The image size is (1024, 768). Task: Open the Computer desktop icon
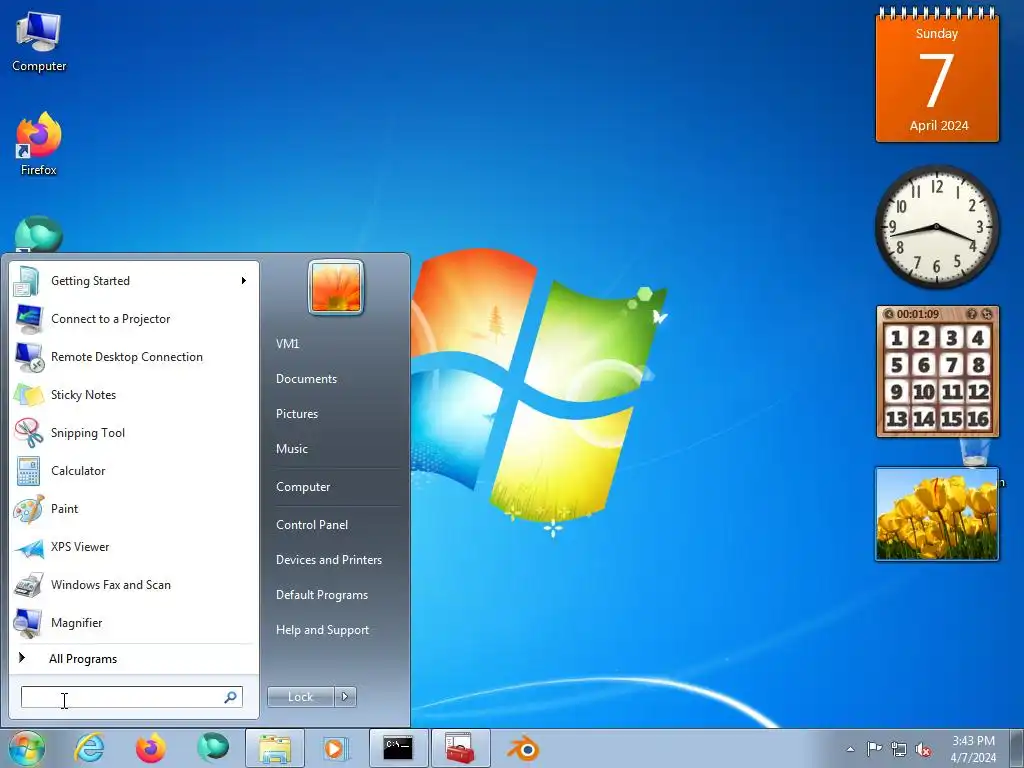coord(39,42)
